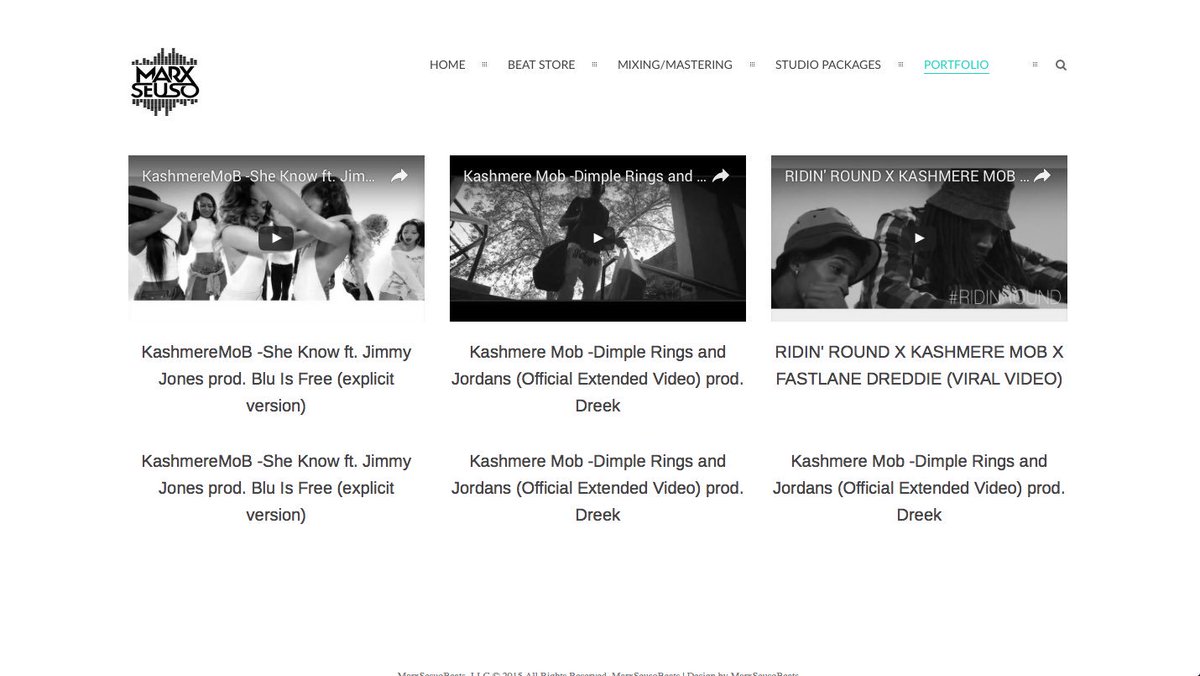Click the caption 'RIDIN' ROUND X KASHMERE MOB X FASTLANE DREDDIE'
The width and height of the screenshot is (1200, 676).
(919, 365)
